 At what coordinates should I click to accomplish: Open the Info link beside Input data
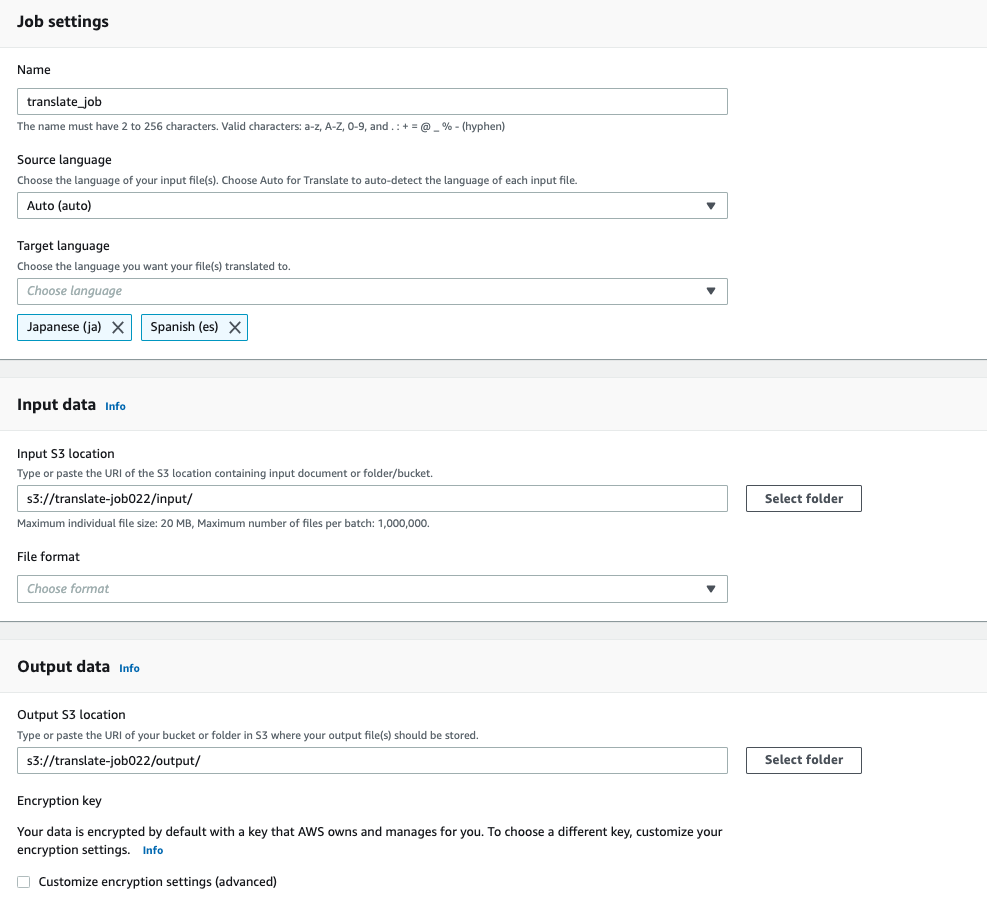(115, 406)
